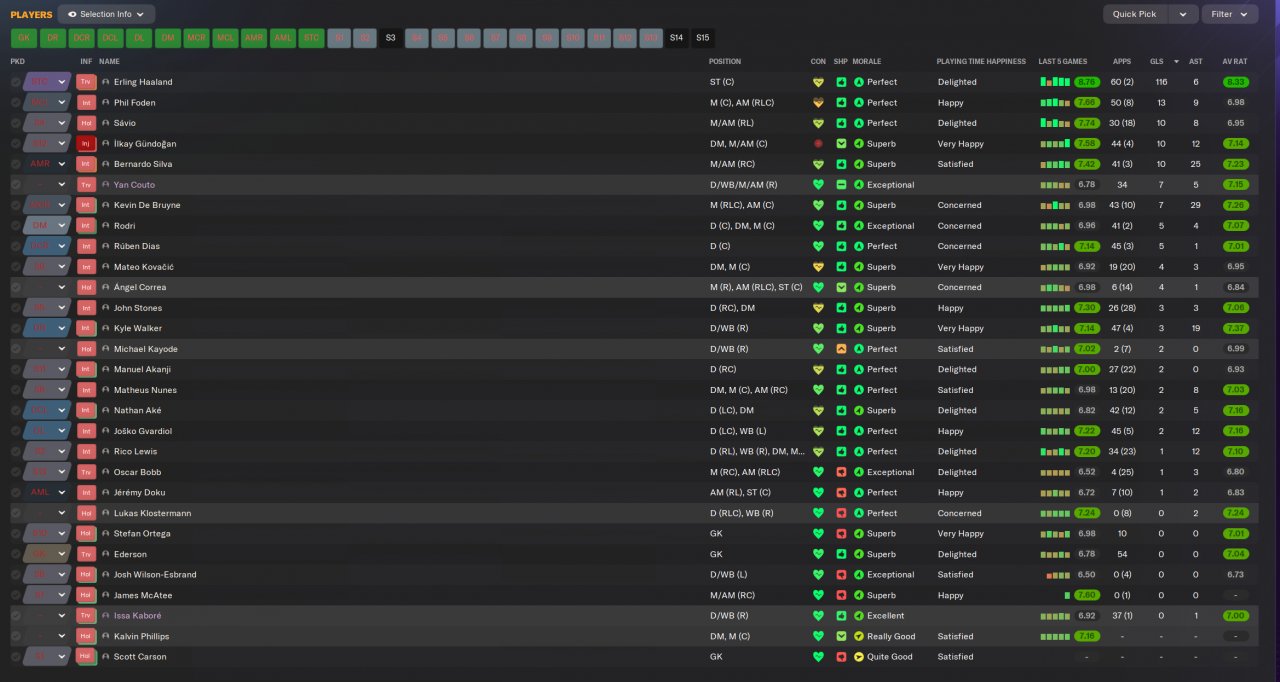1280x682 pixels.
Task: Click Stefan Ortega's red sharpness icon
Action: click(x=841, y=534)
